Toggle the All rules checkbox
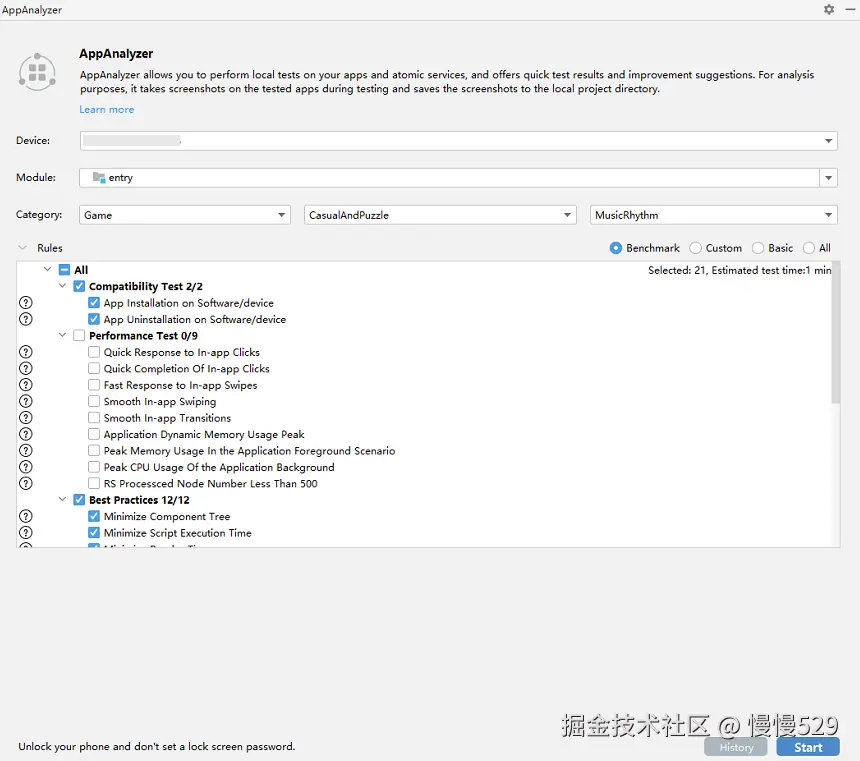This screenshot has width=860, height=761. tap(64, 270)
